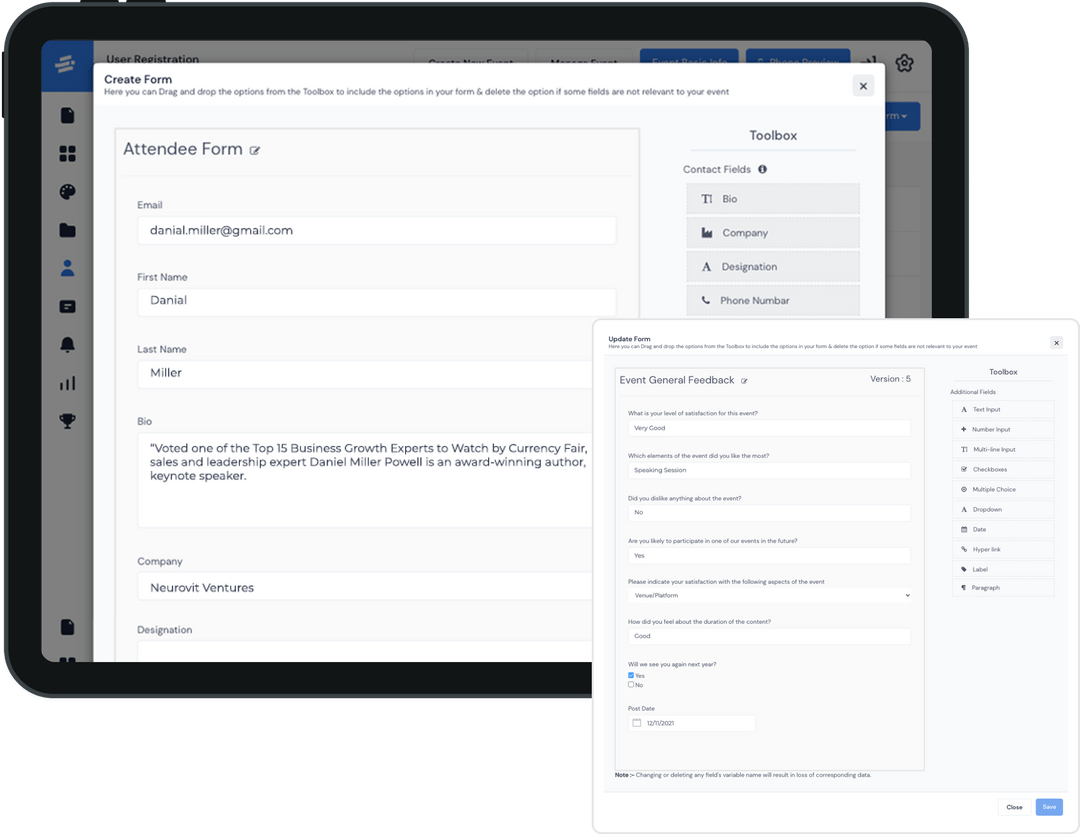Open the bar chart analytics sidebar icon
This screenshot has height=834, width=1080.
[68, 383]
